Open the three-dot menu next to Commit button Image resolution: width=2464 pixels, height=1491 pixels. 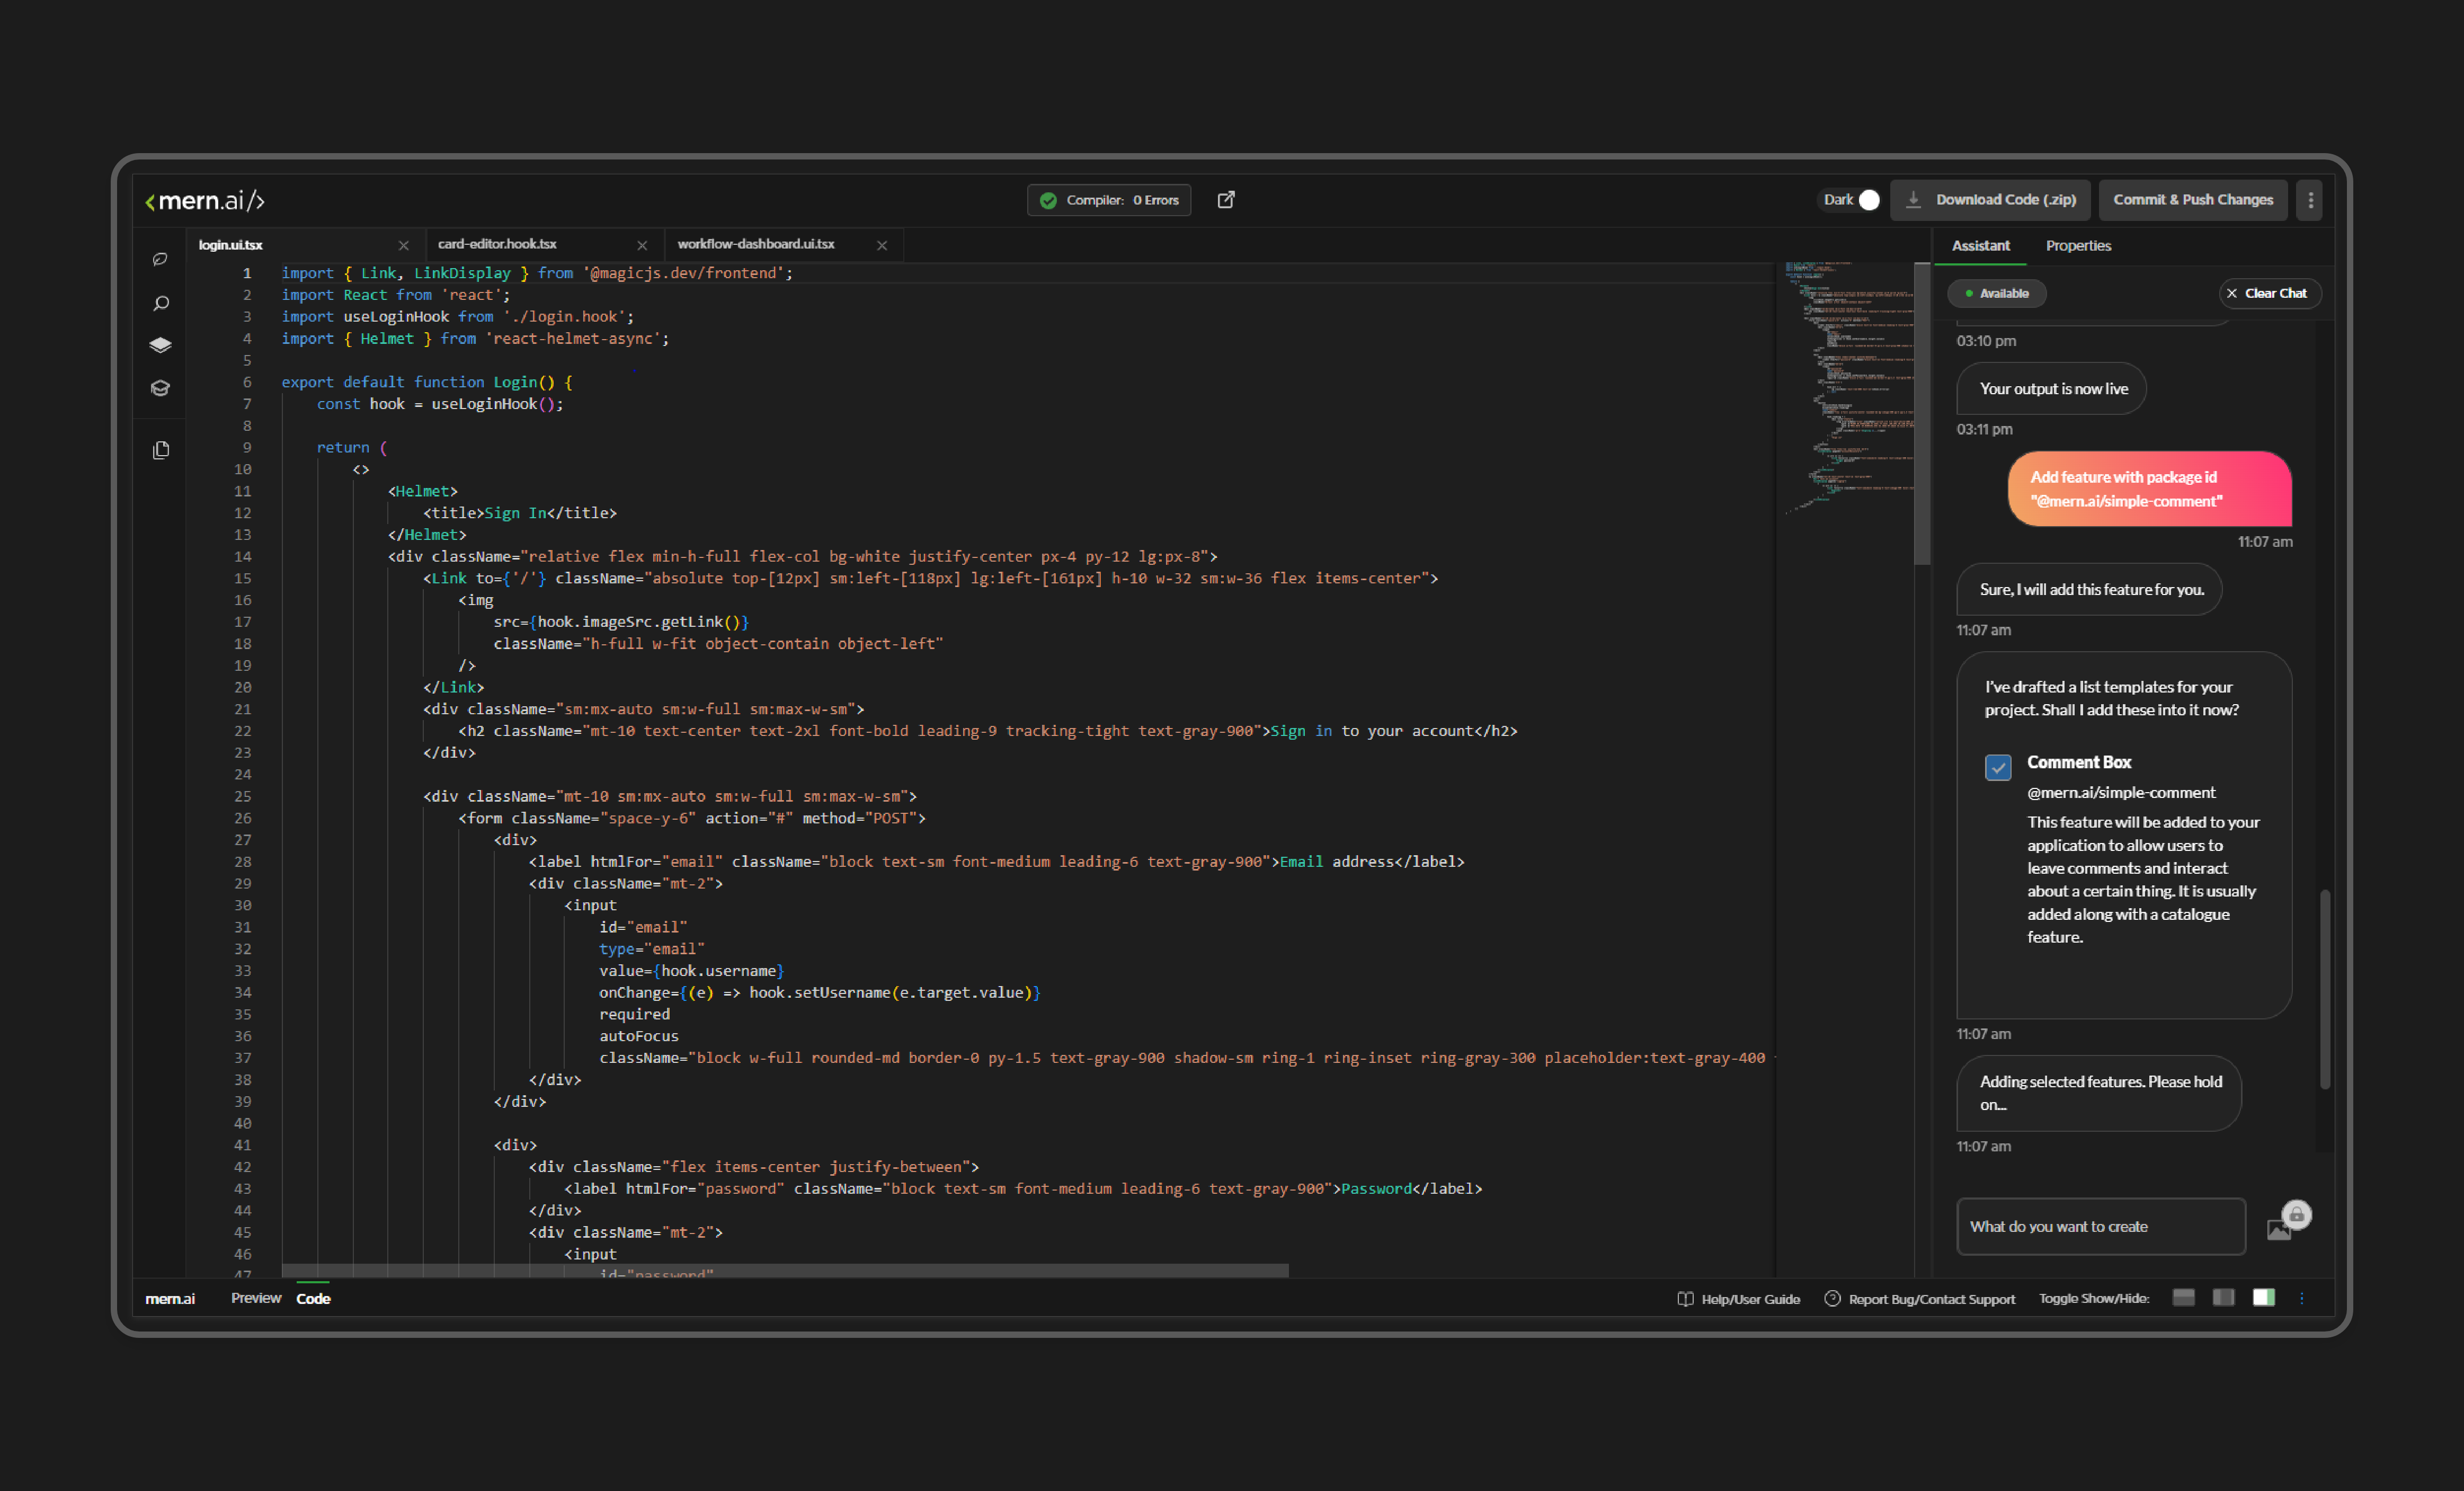coord(2310,200)
